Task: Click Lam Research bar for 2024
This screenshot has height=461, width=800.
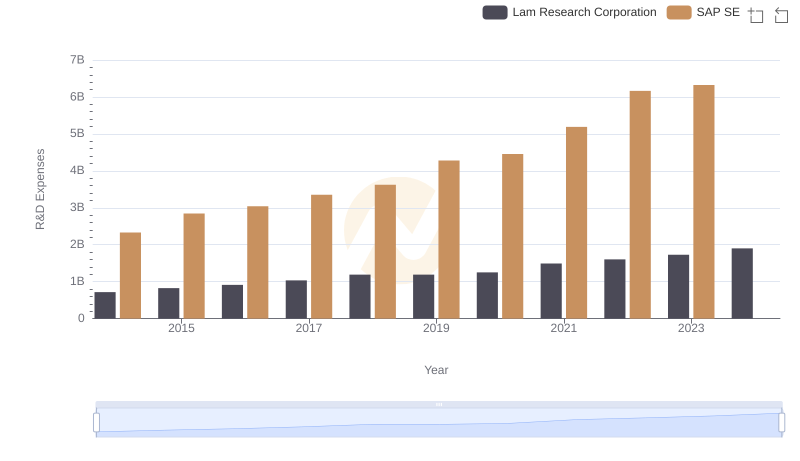Action: coord(742,284)
